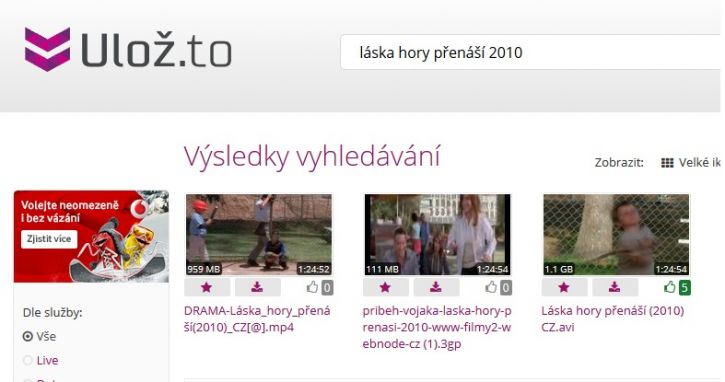Open the 1:24:52 video thumbnail
This screenshot has width=725, height=382.
coord(258,234)
